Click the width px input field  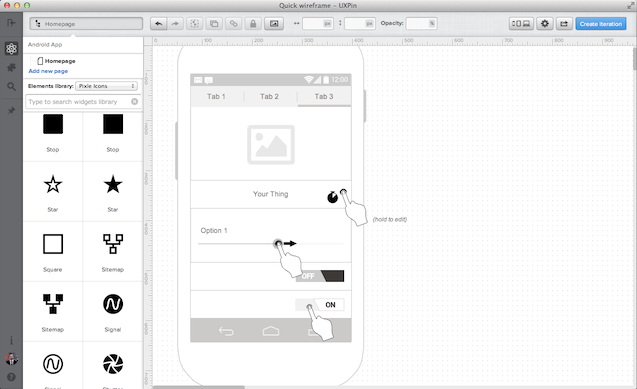(x=318, y=24)
